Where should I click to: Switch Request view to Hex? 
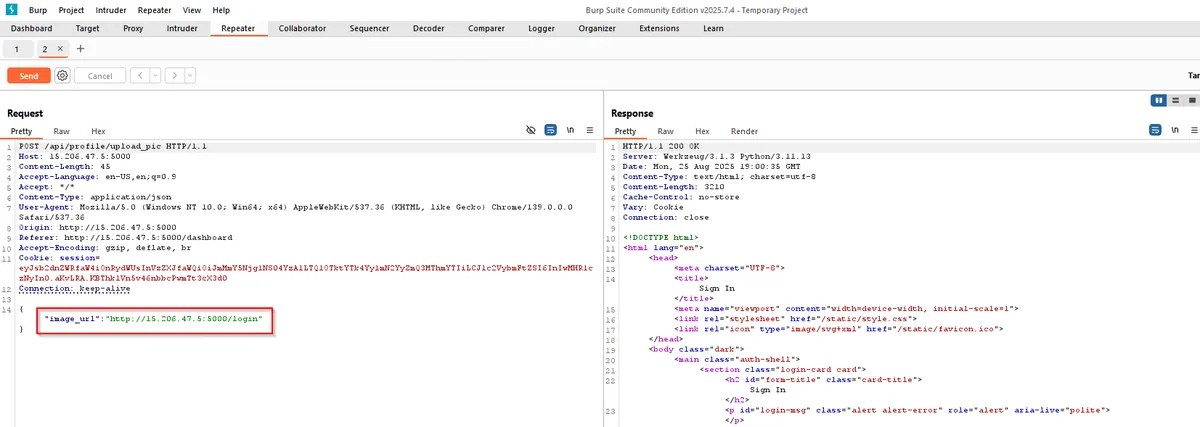[x=98, y=131]
